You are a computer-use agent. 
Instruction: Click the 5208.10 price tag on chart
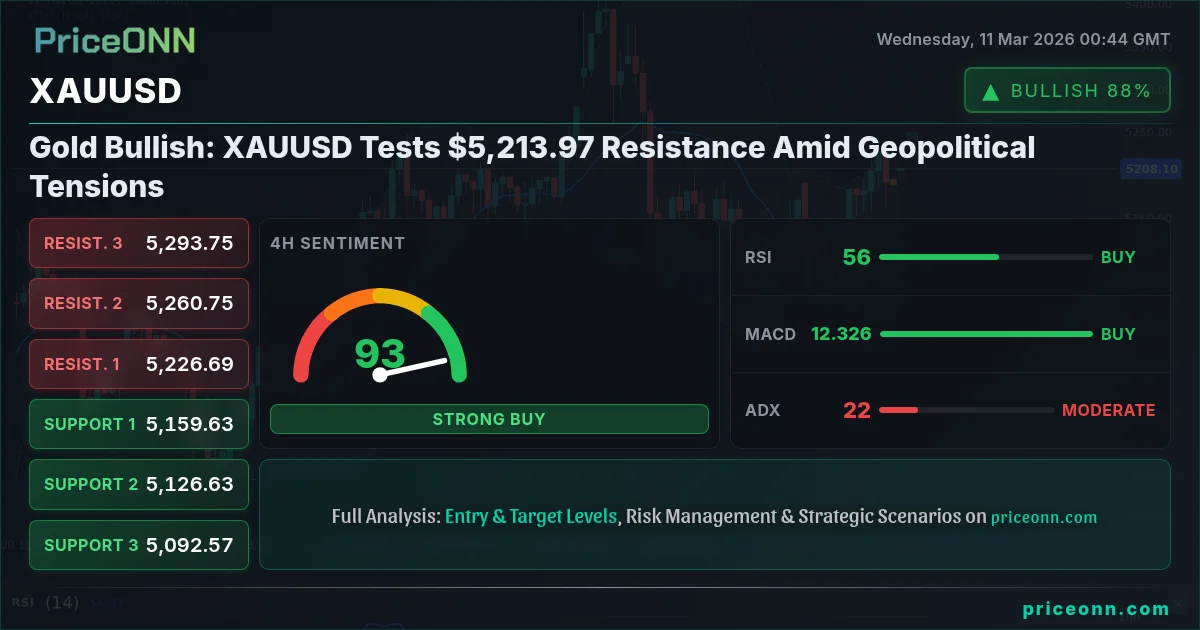[x=1150, y=168]
